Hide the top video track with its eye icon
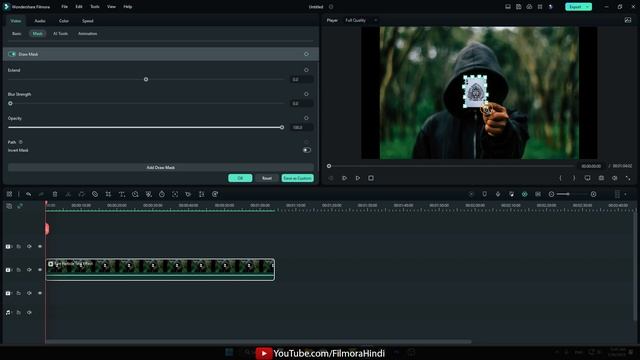Screen dimensions: 640x360 click(40, 247)
